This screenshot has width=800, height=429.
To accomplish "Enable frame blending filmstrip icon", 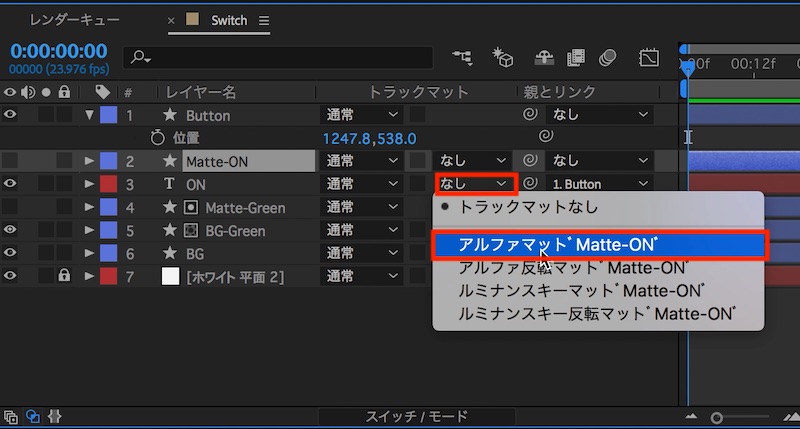I will tap(579, 58).
